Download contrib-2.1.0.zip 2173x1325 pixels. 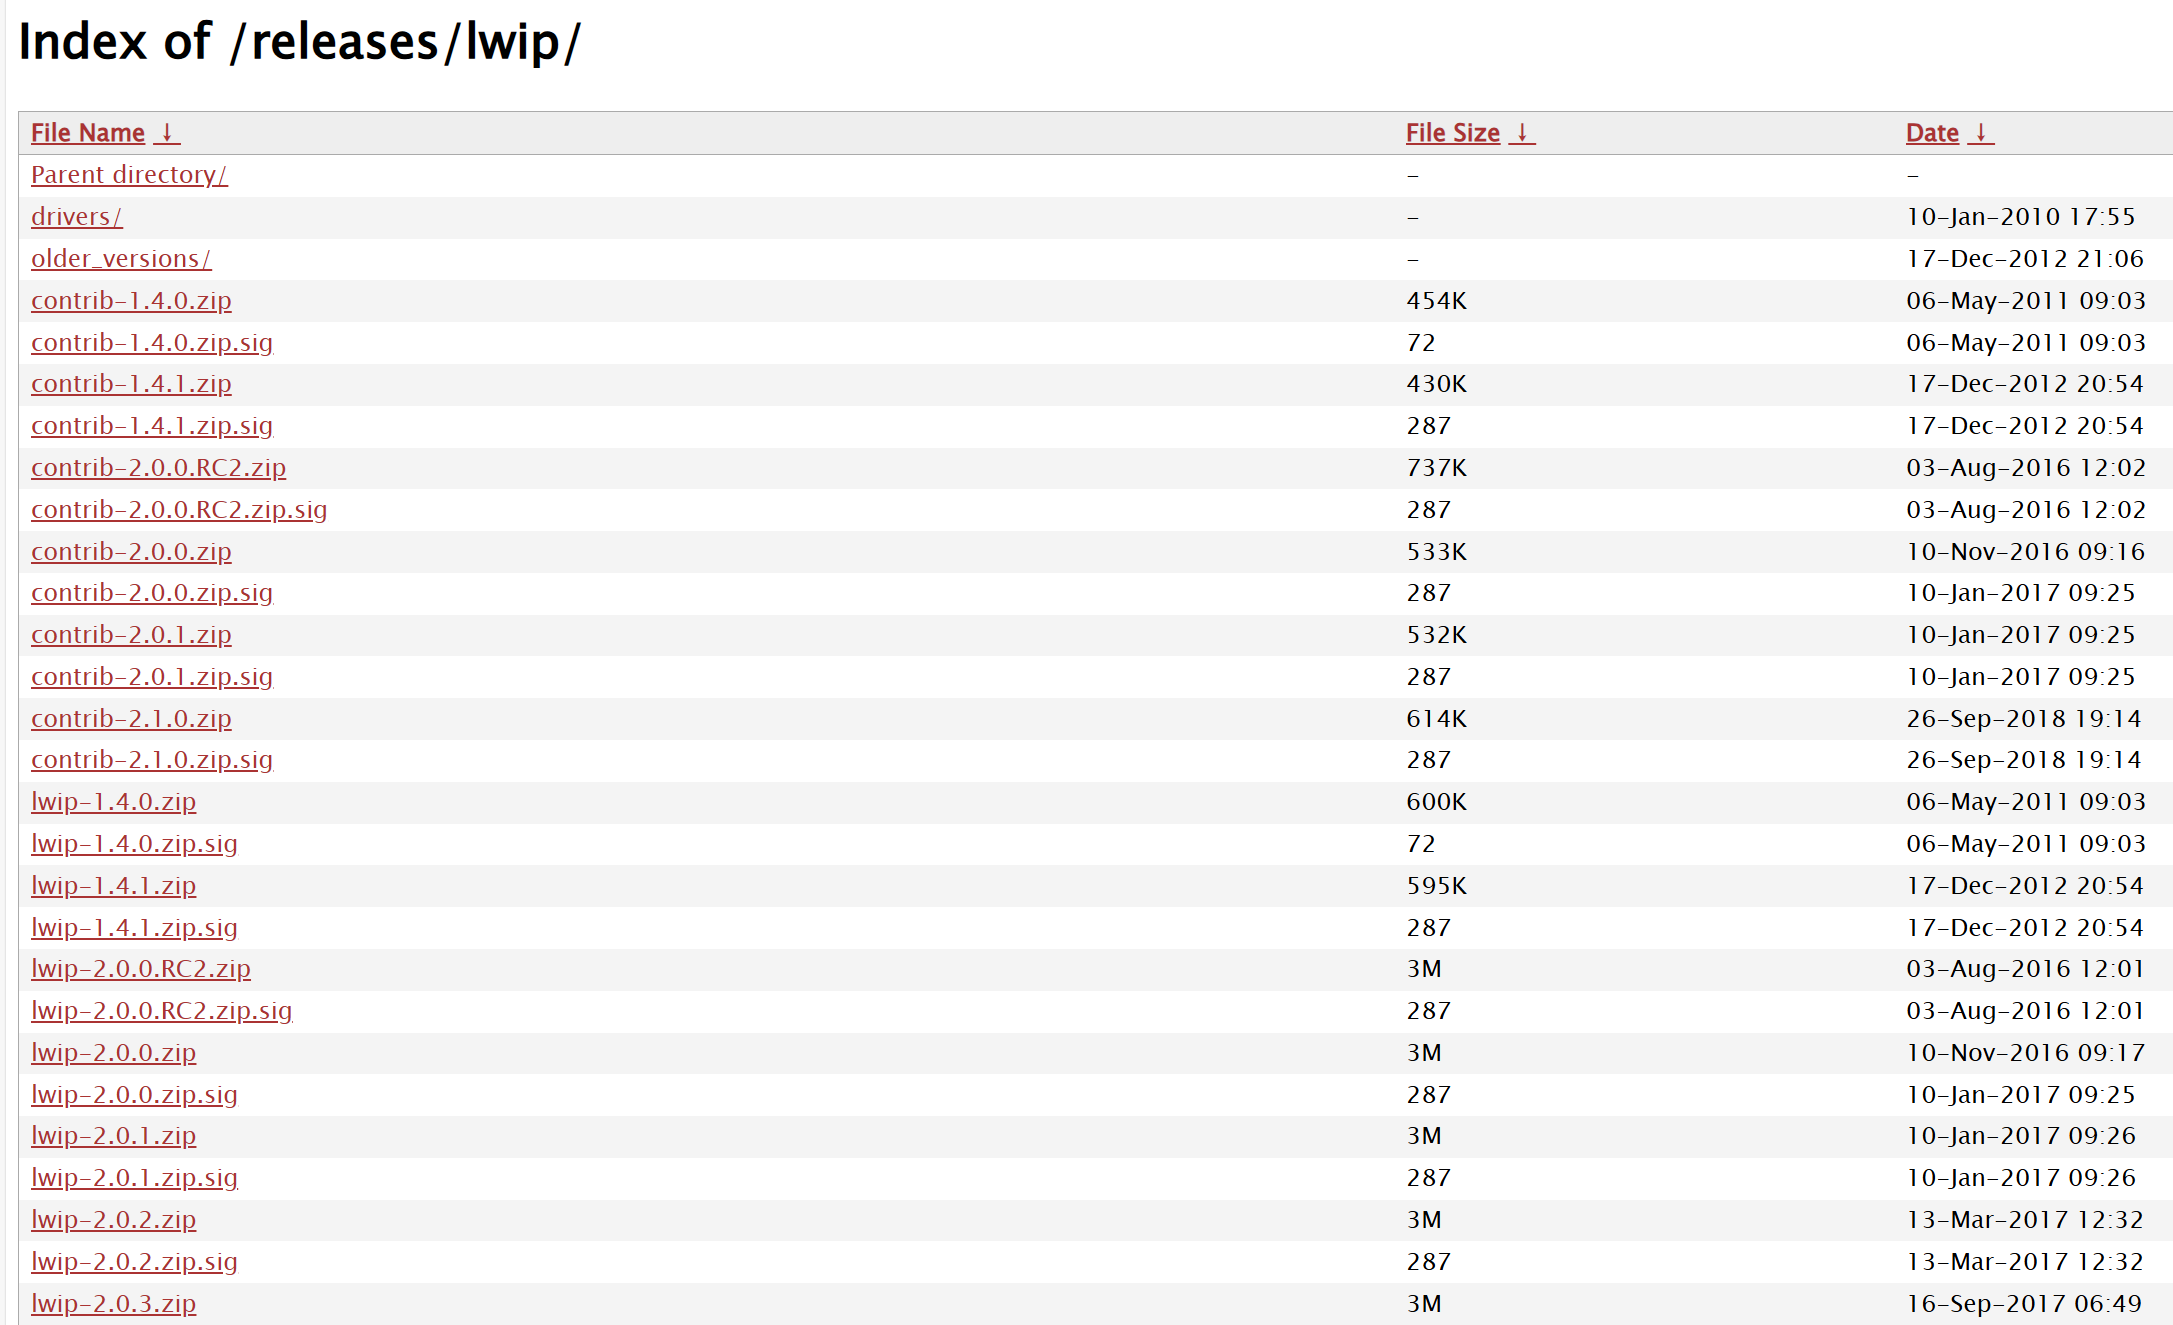131,719
